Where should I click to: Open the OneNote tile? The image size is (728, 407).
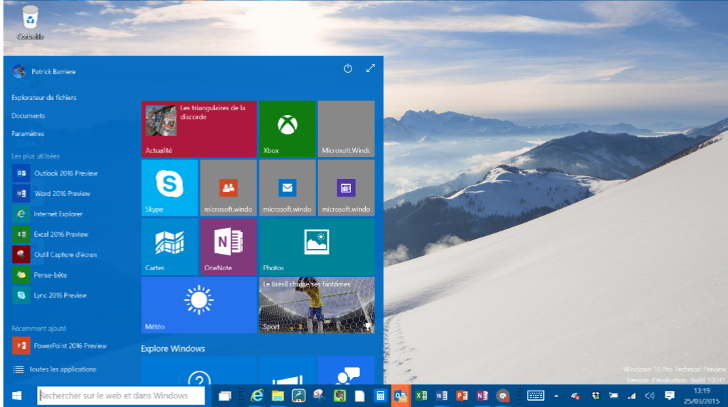228,246
